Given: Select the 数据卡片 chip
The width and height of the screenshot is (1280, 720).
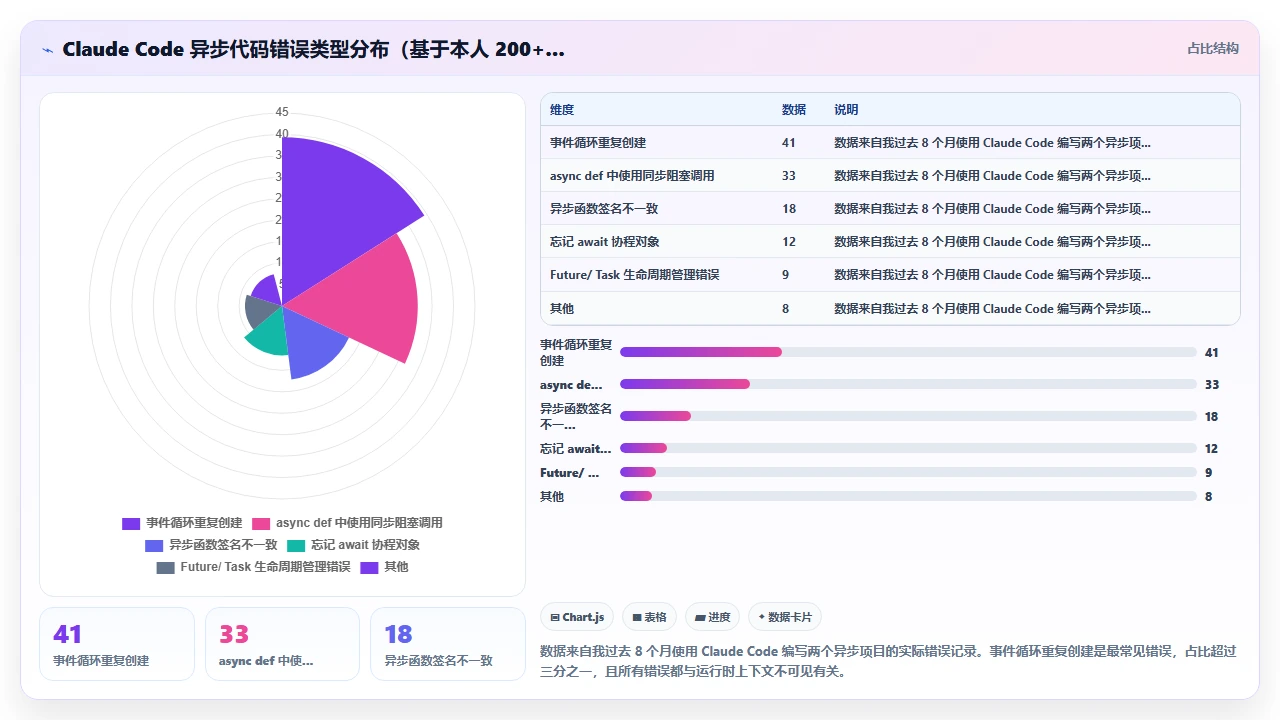Looking at the screenshot, I should (785, 617).
